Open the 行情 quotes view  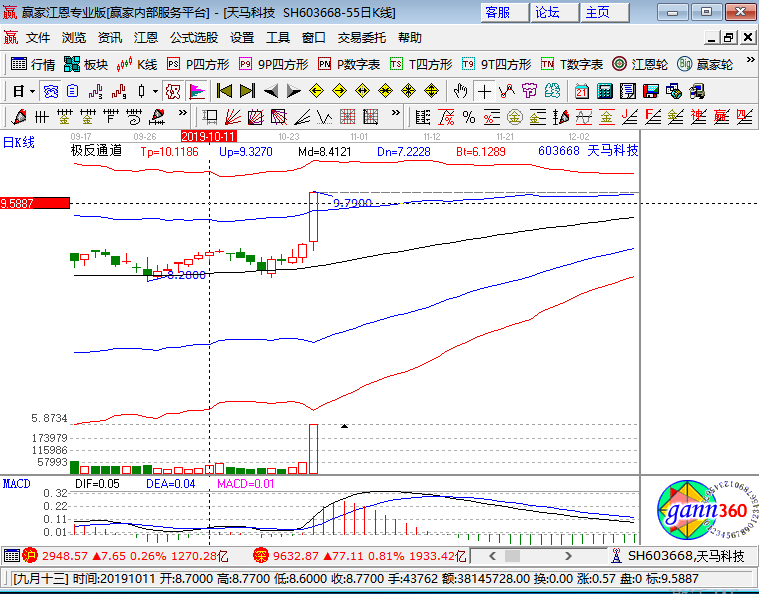coord(32,64)
